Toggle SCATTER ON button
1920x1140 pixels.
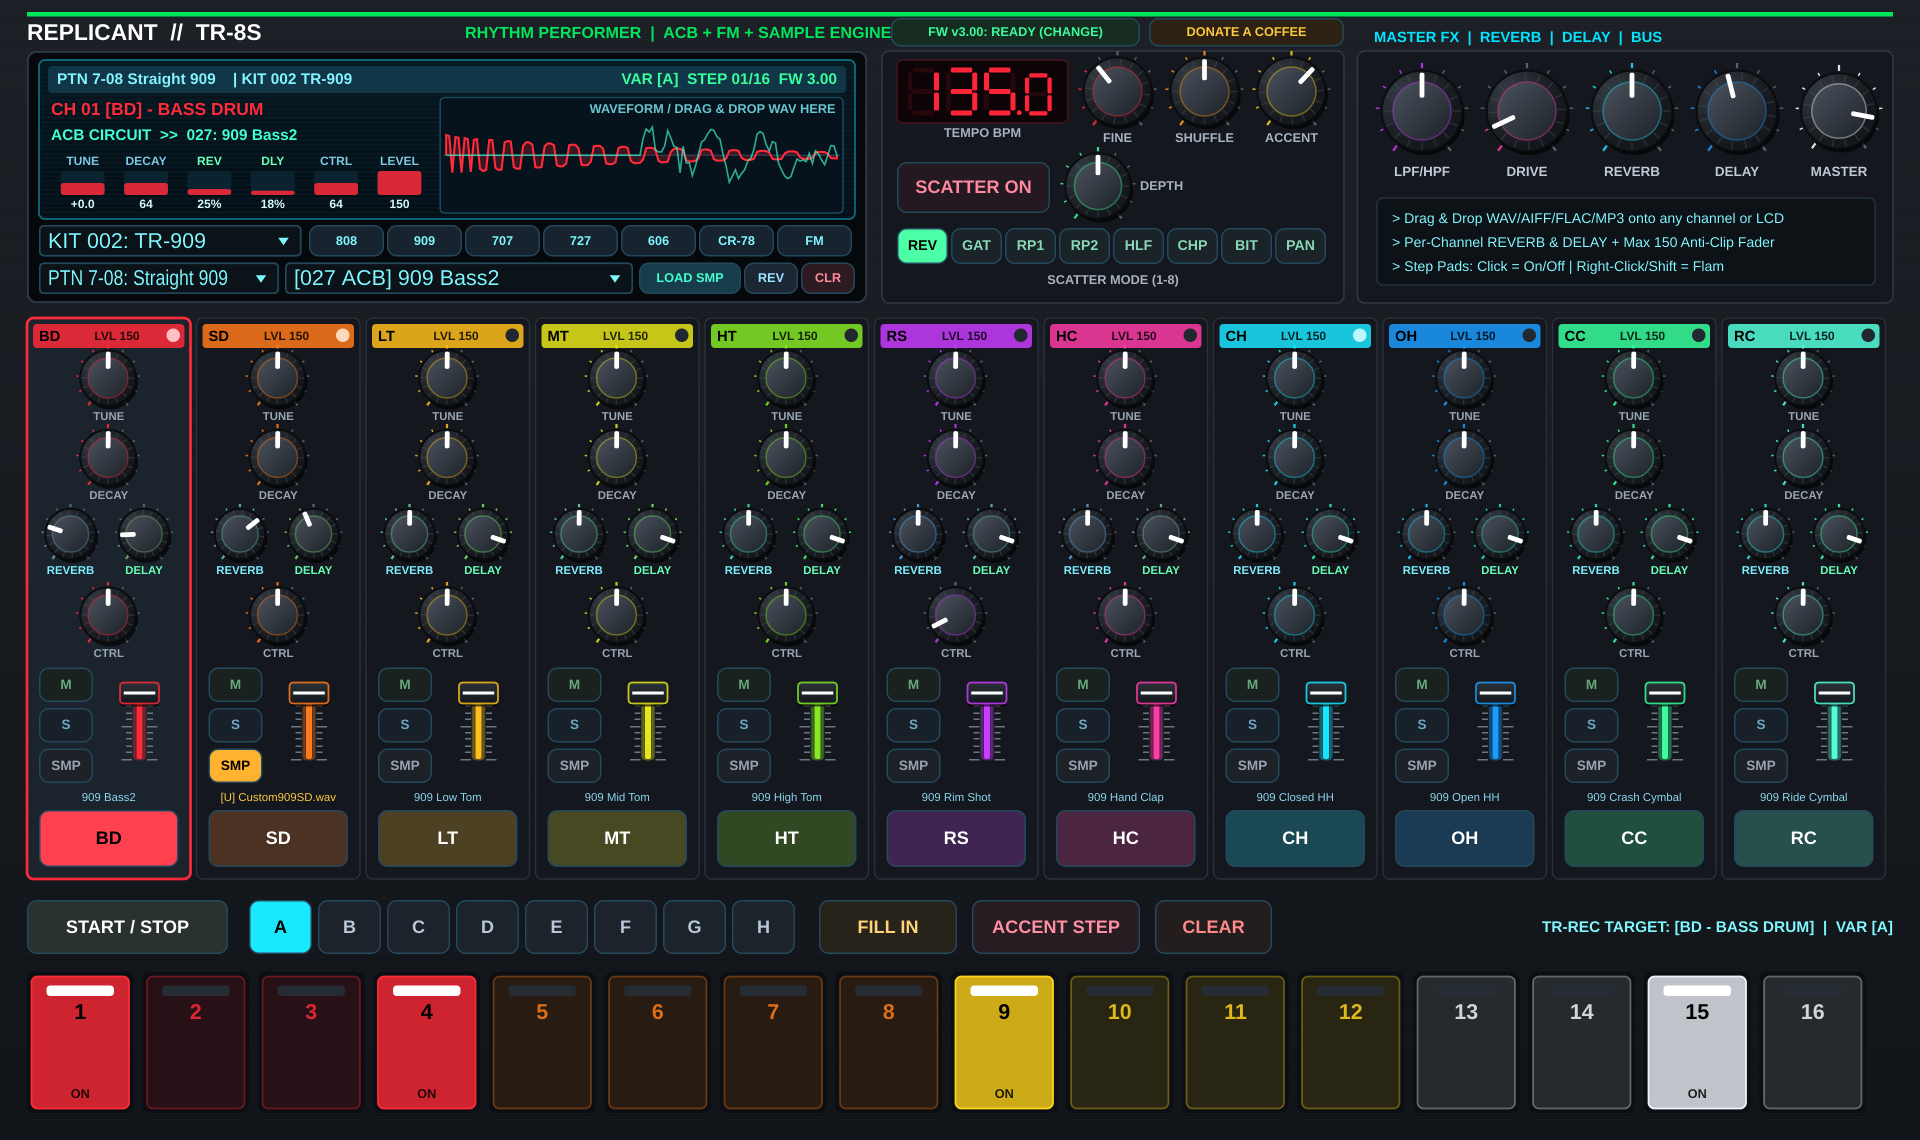tap(973, 187)
